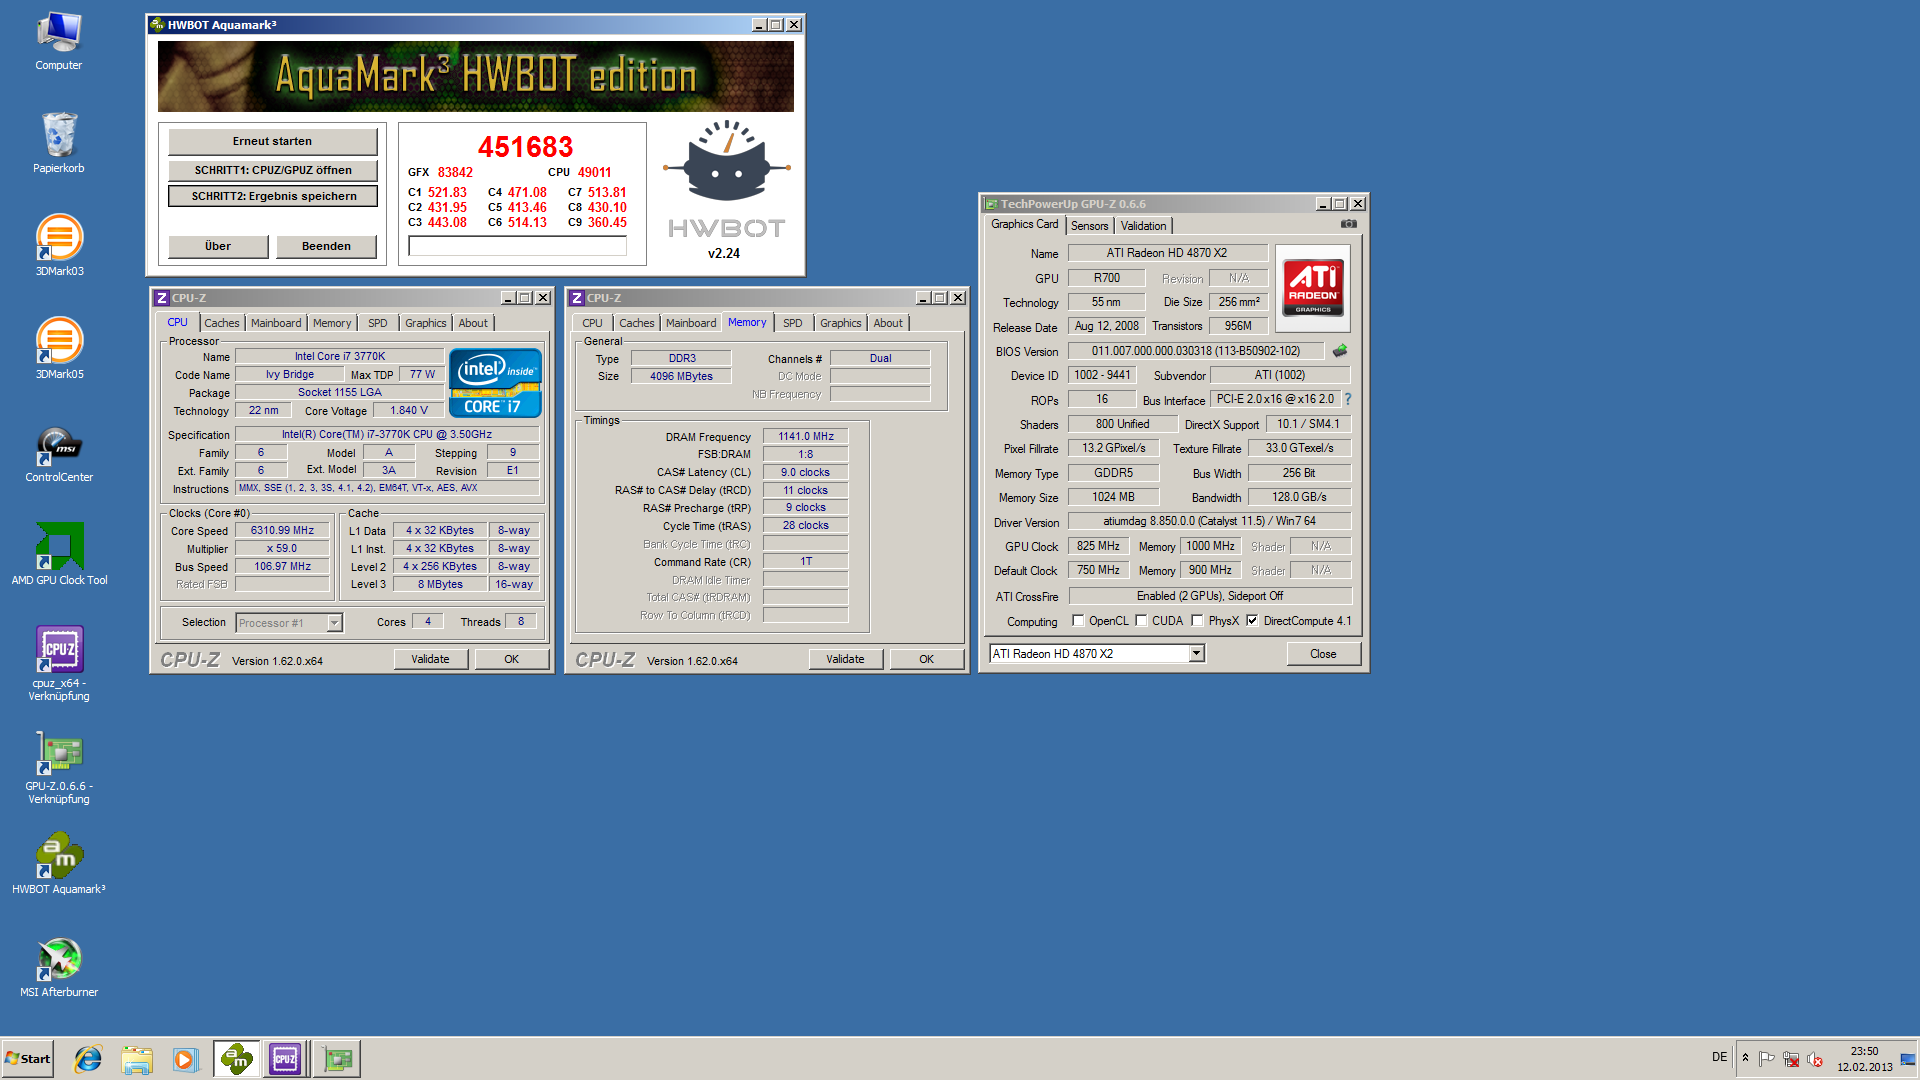Toggle the DirectCompute 4.1 checkbox
The height and width of the screenshot is (1080, 1920).
coord(1252,621)
